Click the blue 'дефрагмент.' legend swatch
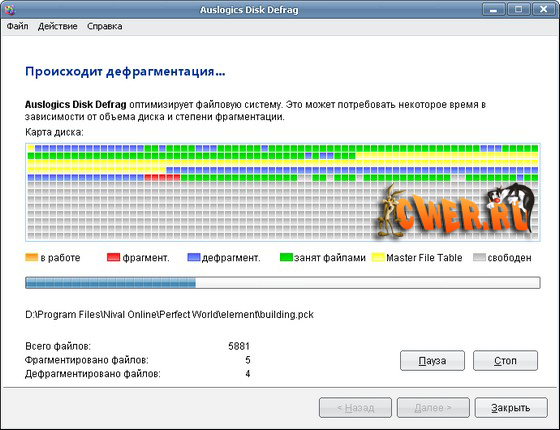 (194, 258)
